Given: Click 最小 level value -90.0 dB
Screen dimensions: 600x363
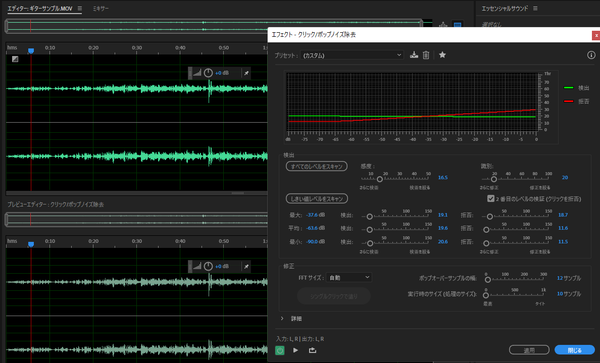Looking at the screenshot, I should (x=316, y=242).
